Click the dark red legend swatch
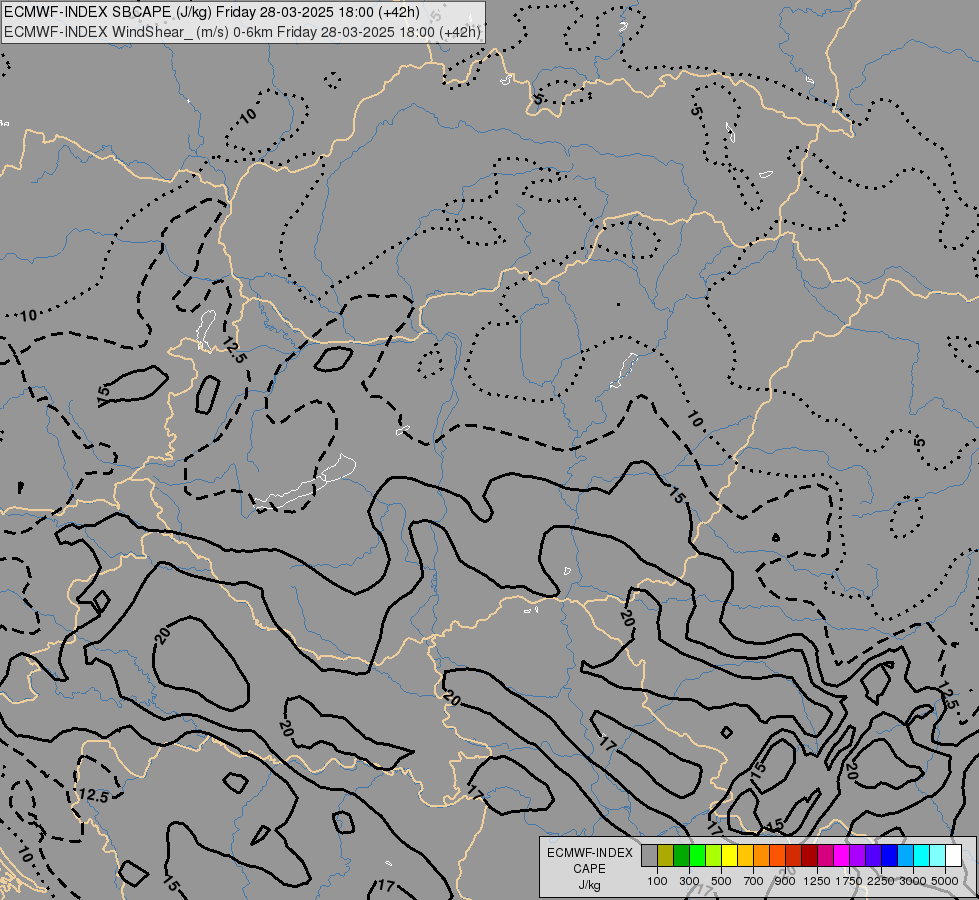Image resolution: width=979 pixels, height=900 pixels. 810,856
